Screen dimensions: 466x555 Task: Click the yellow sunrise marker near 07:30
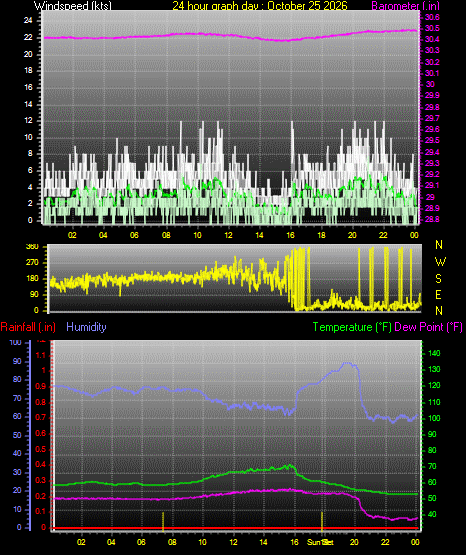(x=163, y=521)
